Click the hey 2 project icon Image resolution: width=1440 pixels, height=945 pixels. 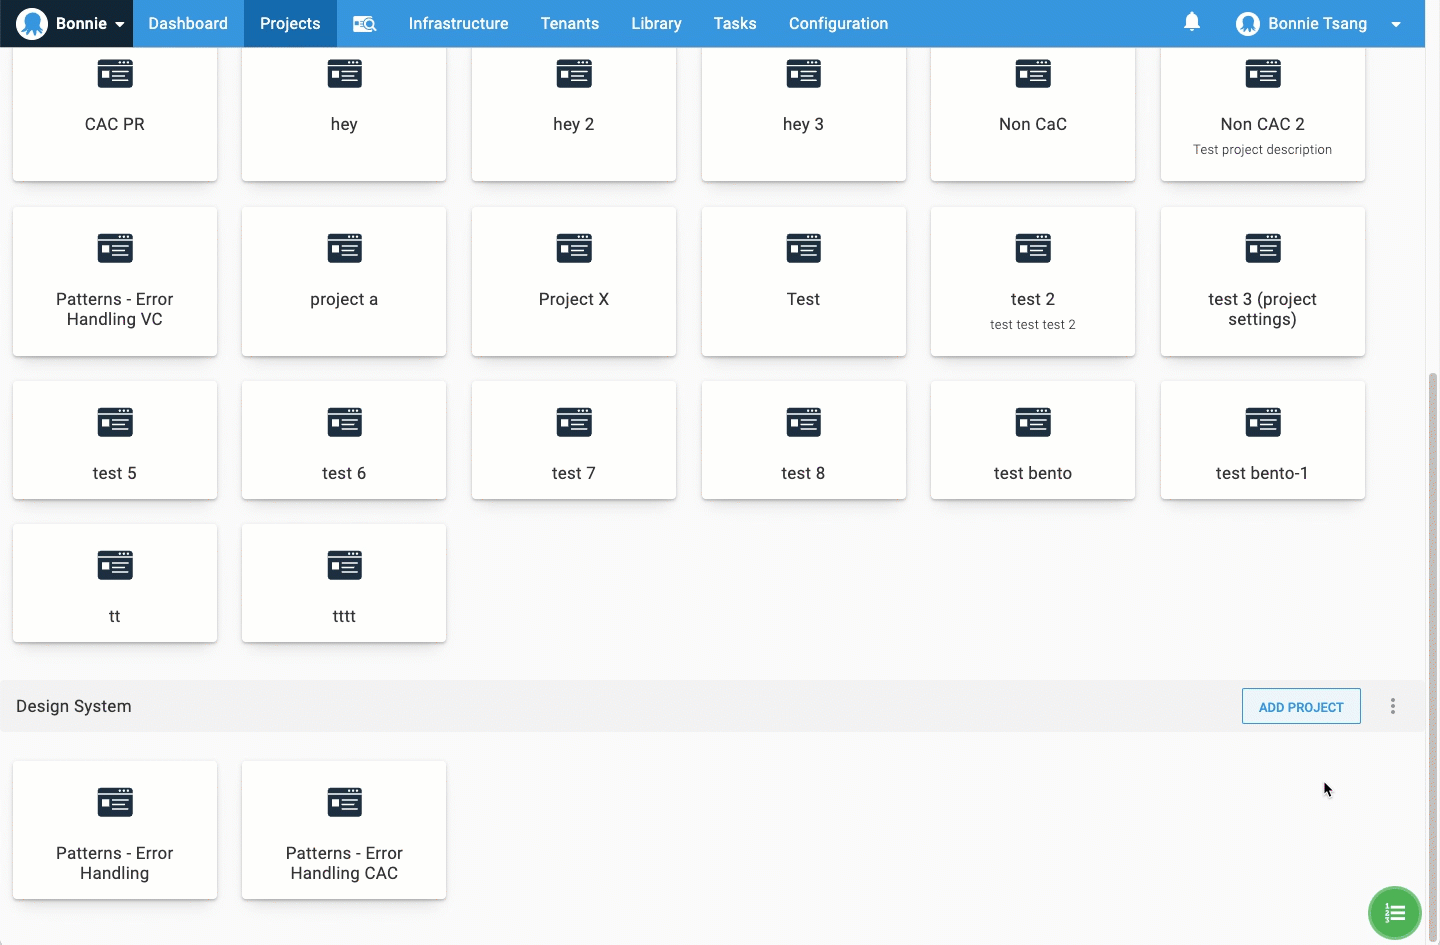click(574, 74)
